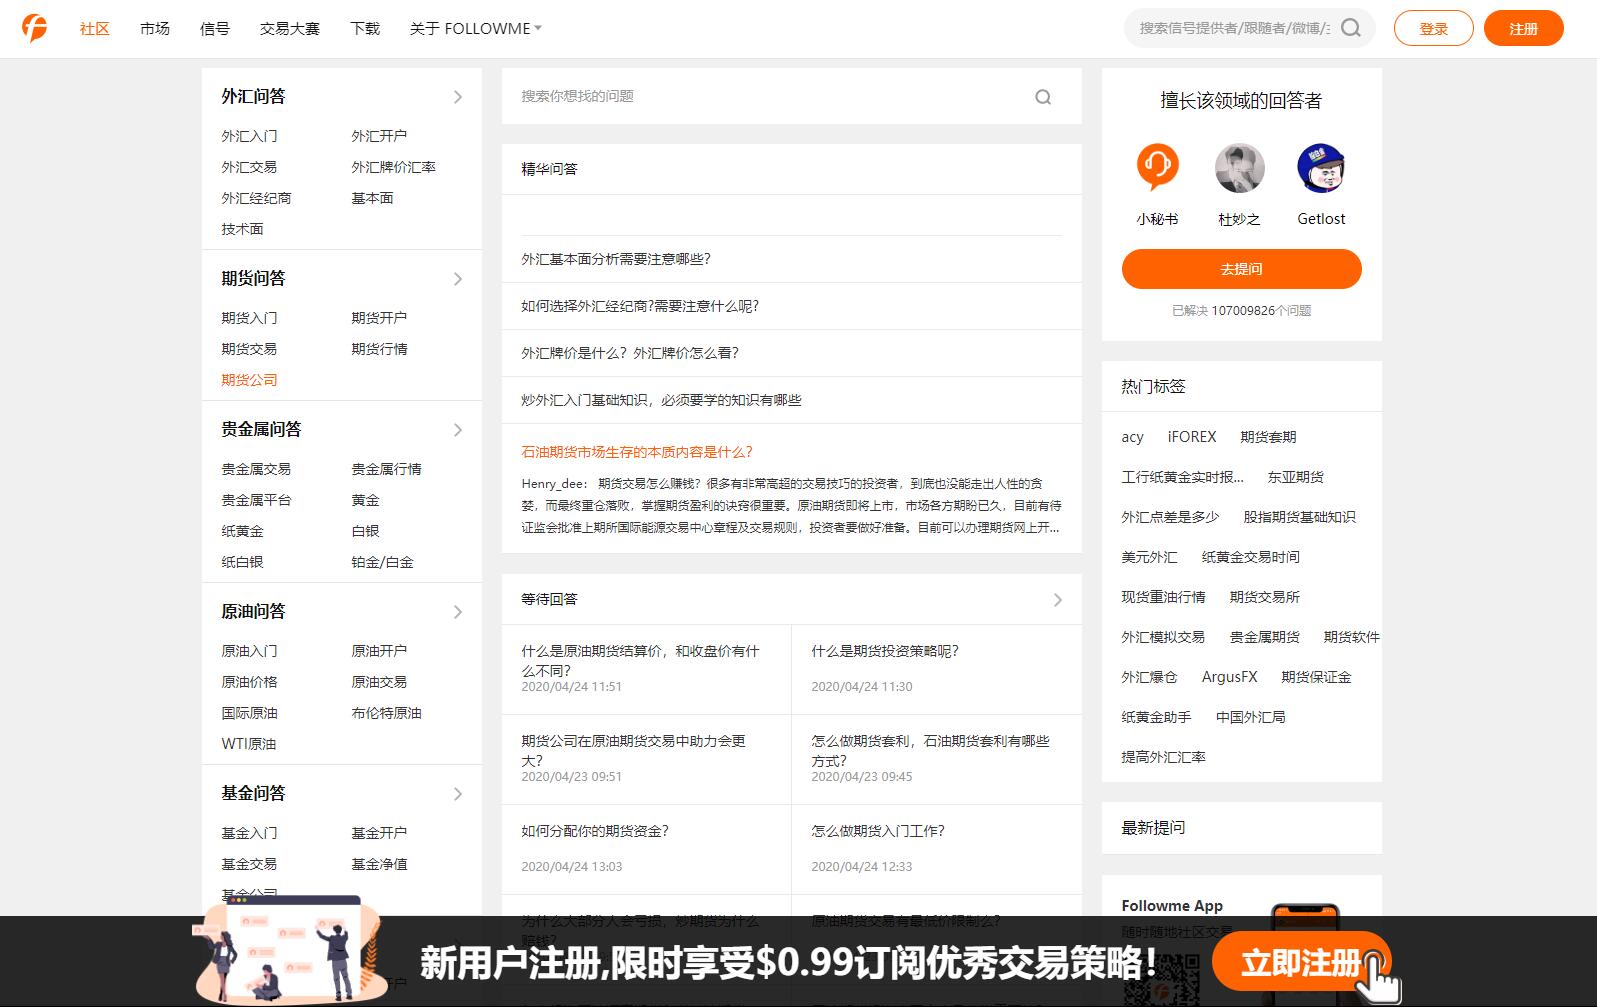
Task: Open the 等待回答 section arrow
Action: [1058, 600]
